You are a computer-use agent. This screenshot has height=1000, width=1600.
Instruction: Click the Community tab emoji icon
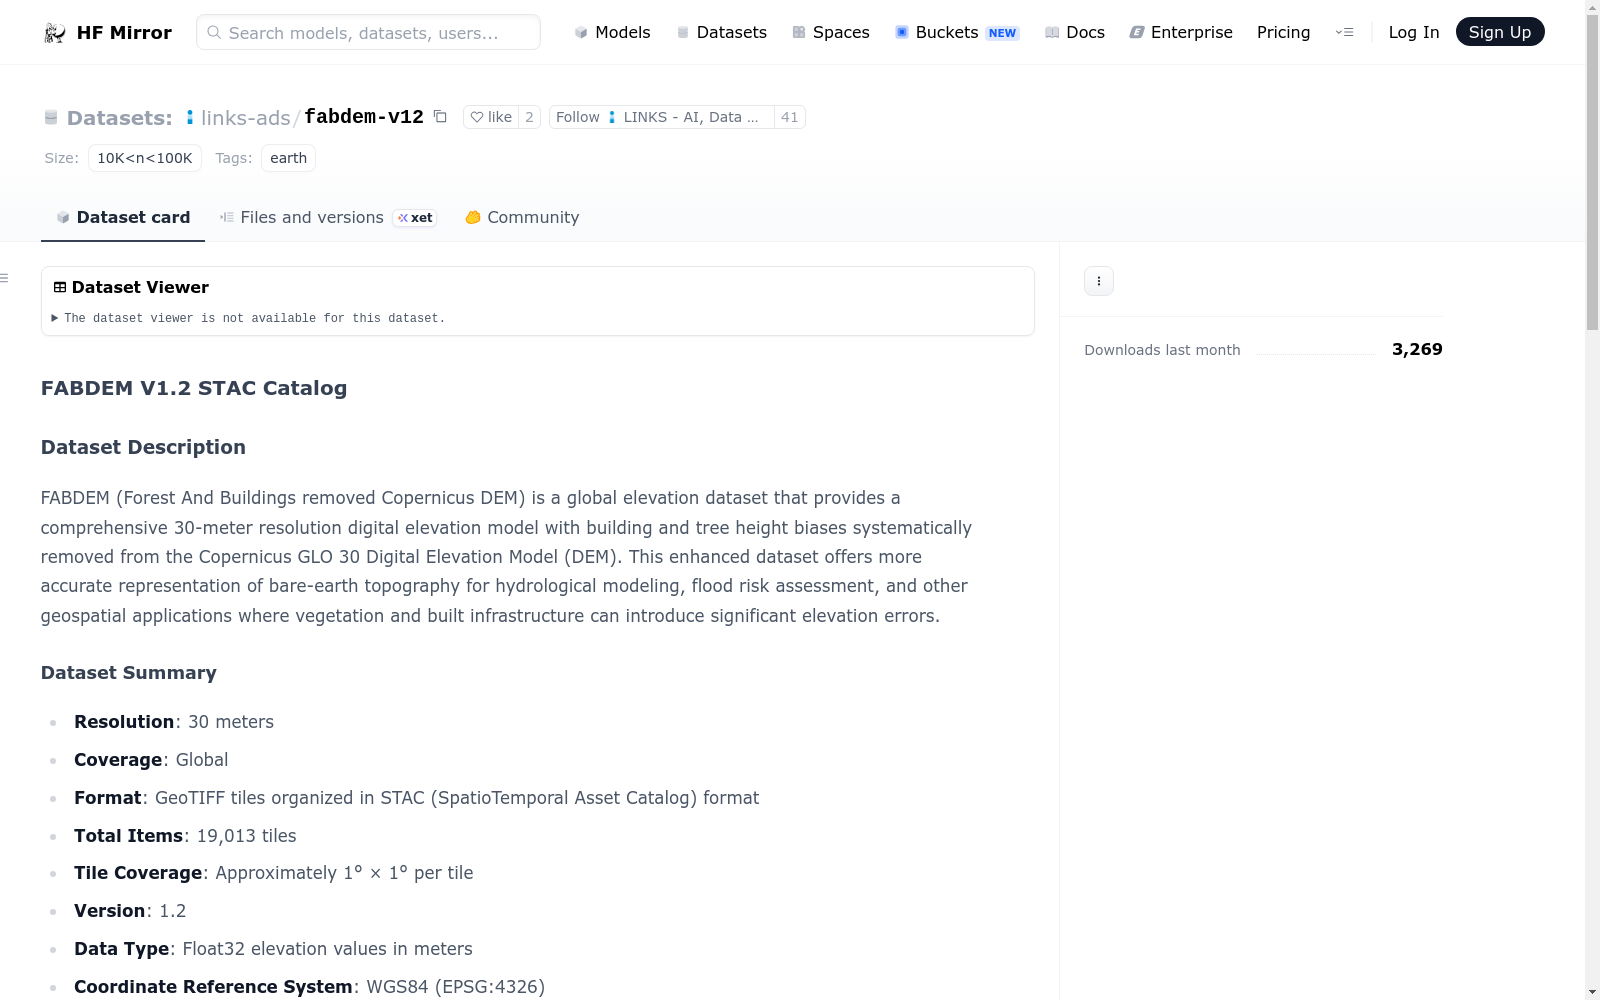tap(473, 218)
